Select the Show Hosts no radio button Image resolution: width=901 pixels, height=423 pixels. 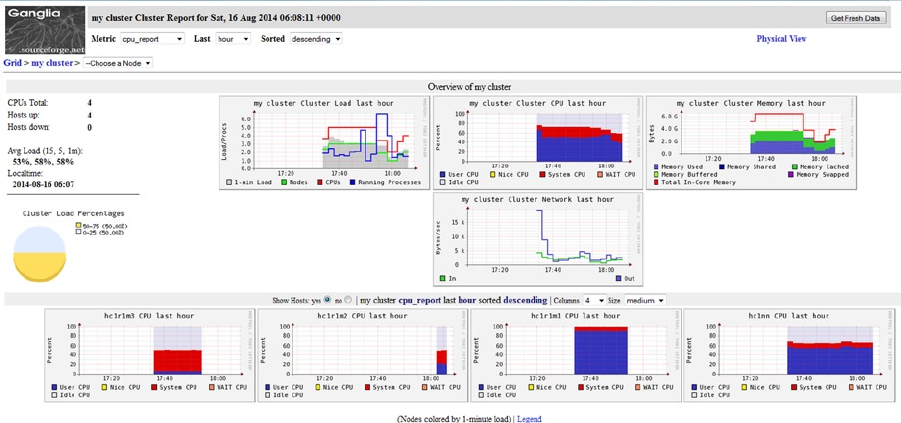pyautogui.click(x=349, y=300)
